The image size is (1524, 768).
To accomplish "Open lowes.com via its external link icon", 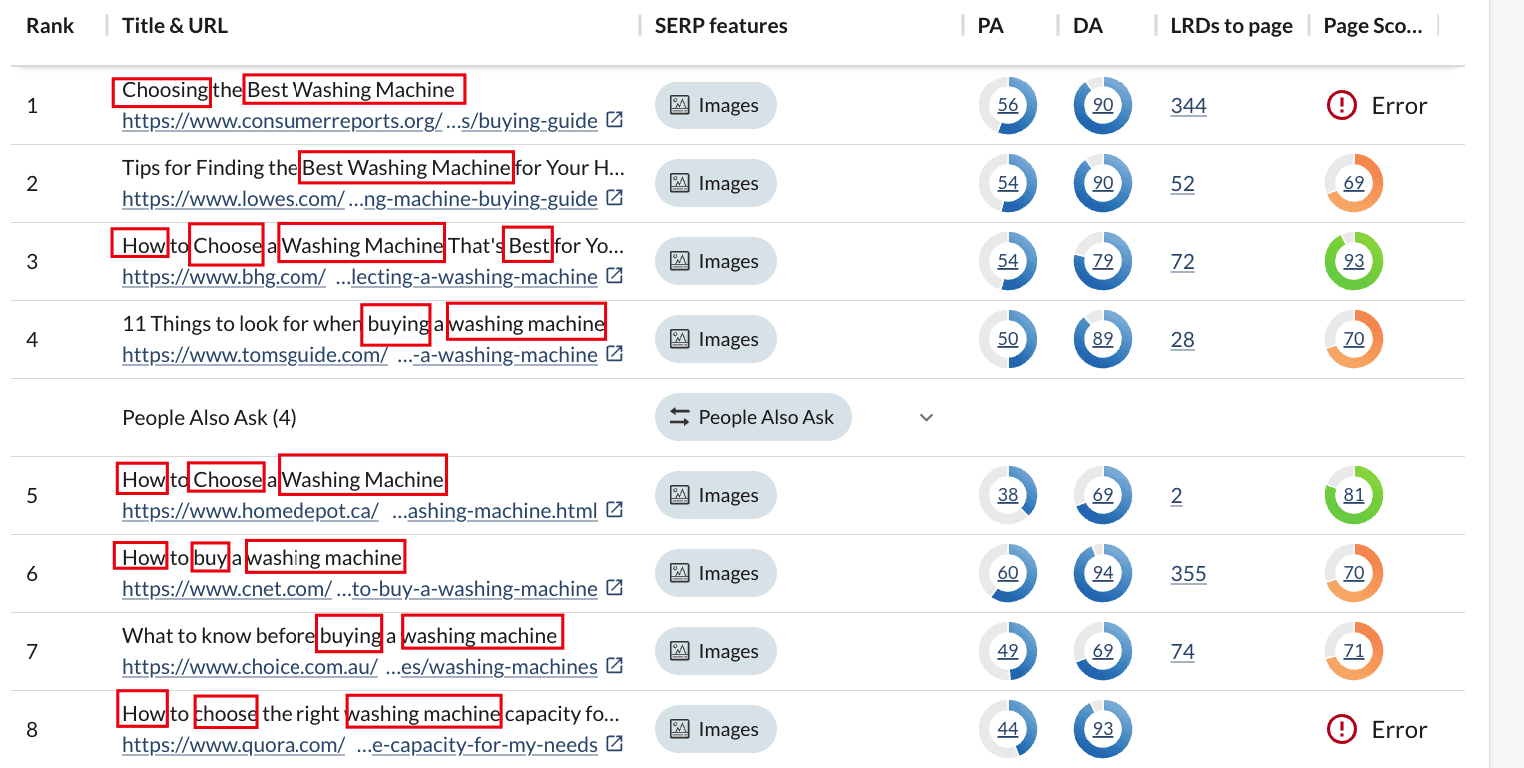I will coord(612,199).
